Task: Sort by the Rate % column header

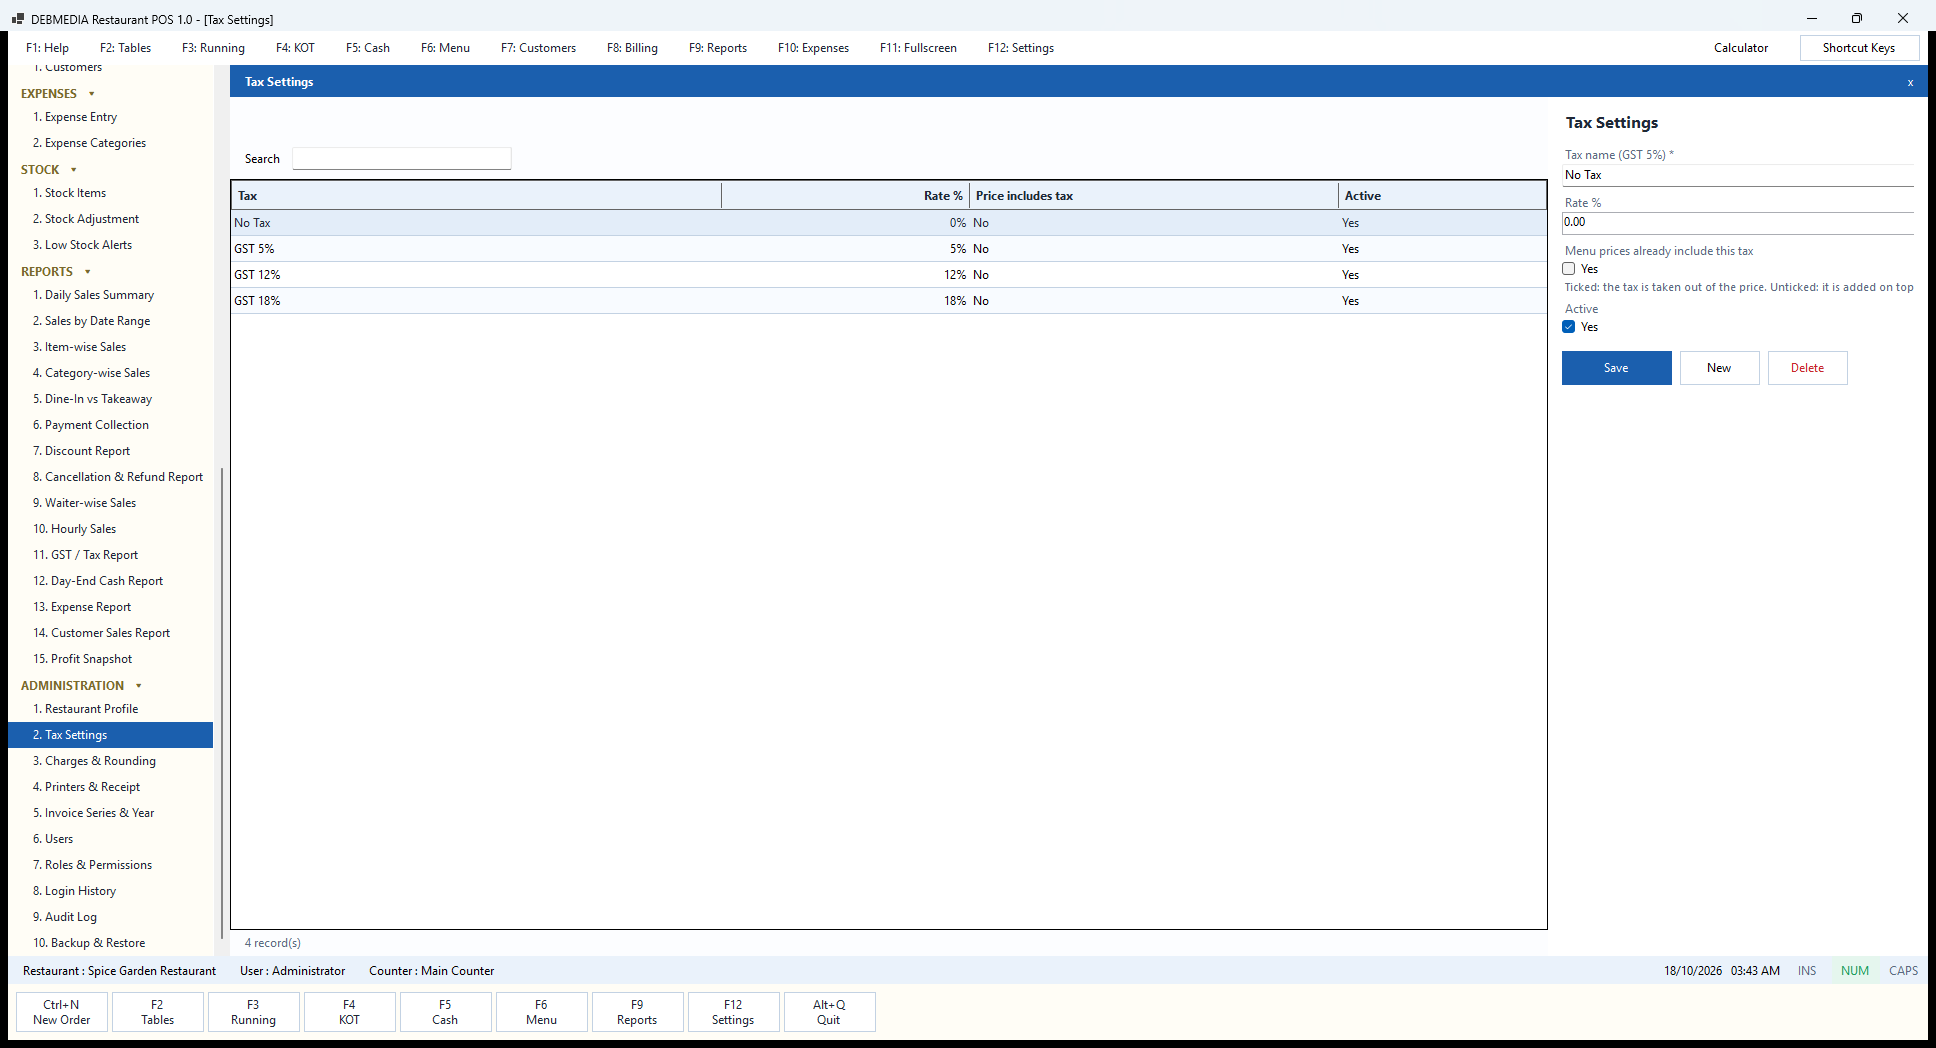Action: 845,196
